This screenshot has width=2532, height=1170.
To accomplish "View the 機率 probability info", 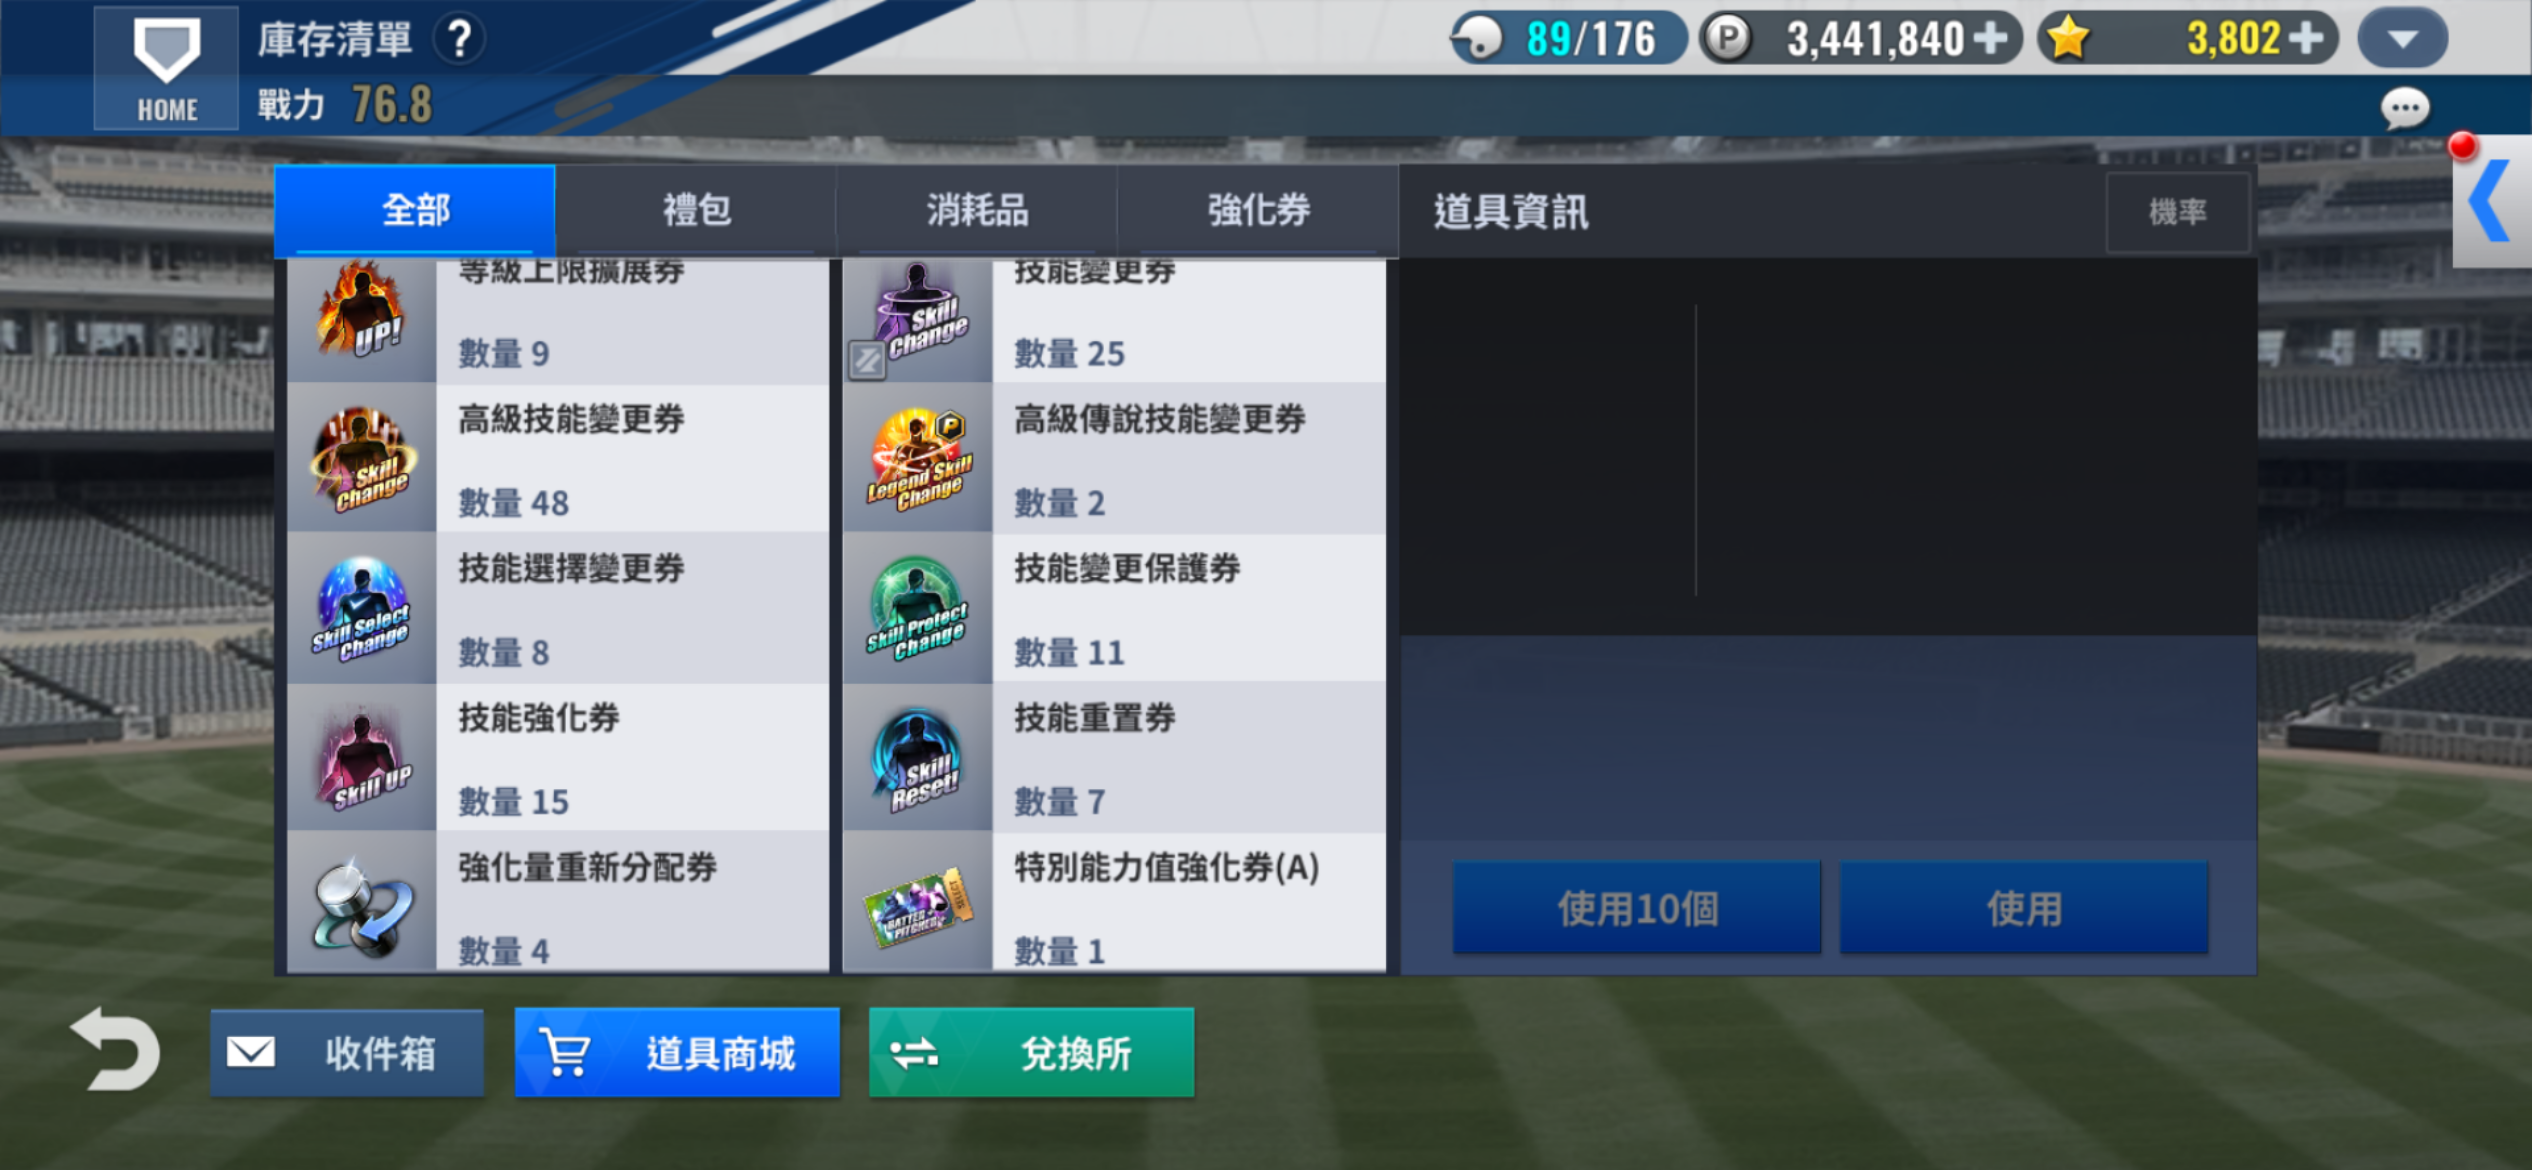I will tap(2177, 212).
